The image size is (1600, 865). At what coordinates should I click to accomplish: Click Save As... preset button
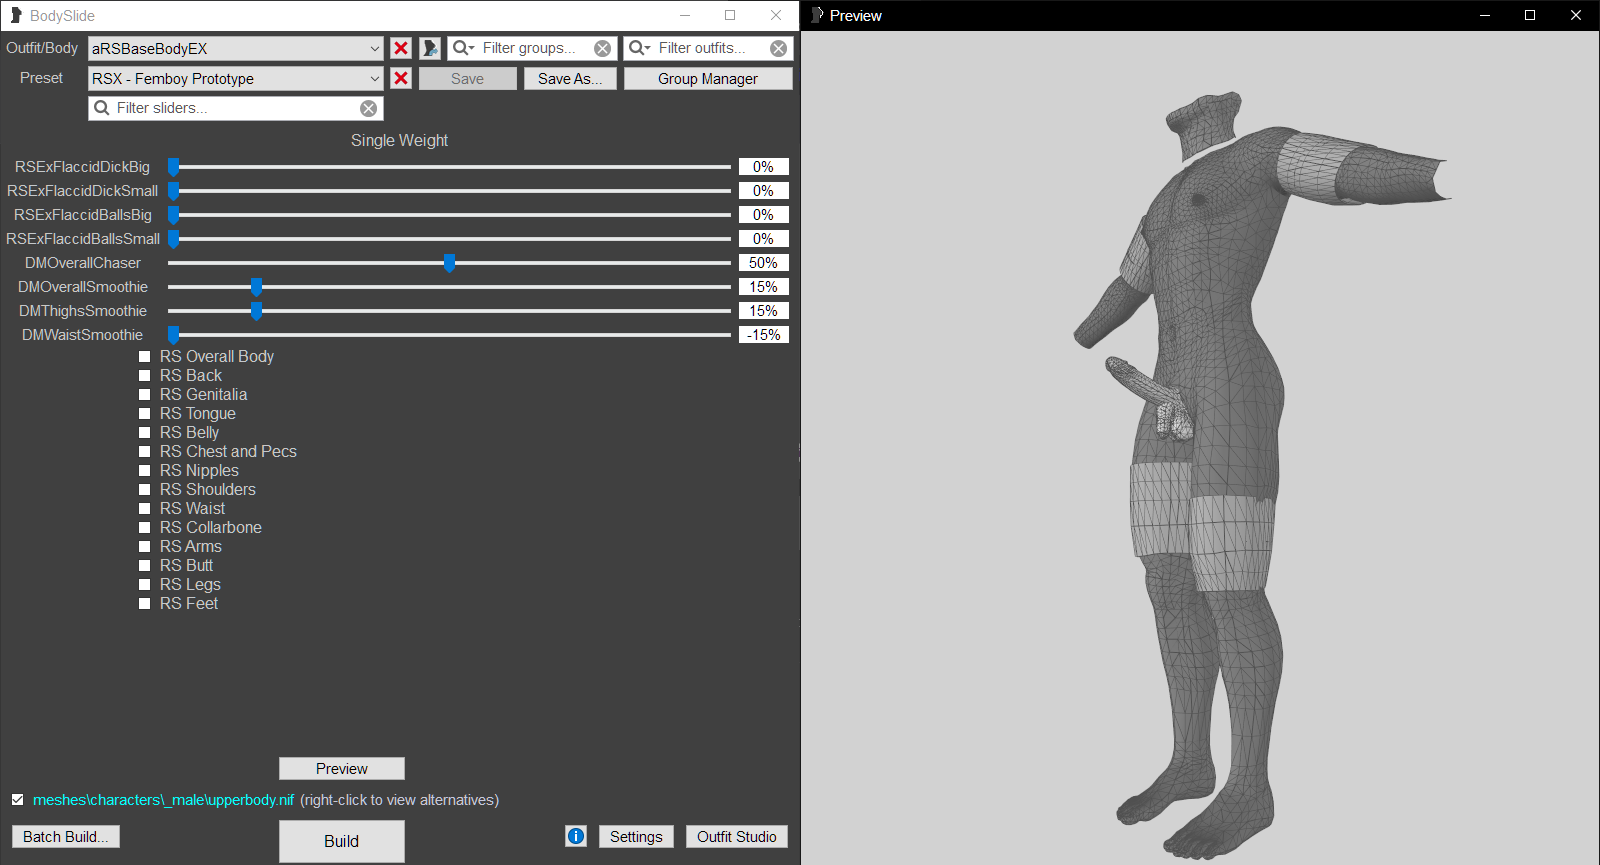570,78
